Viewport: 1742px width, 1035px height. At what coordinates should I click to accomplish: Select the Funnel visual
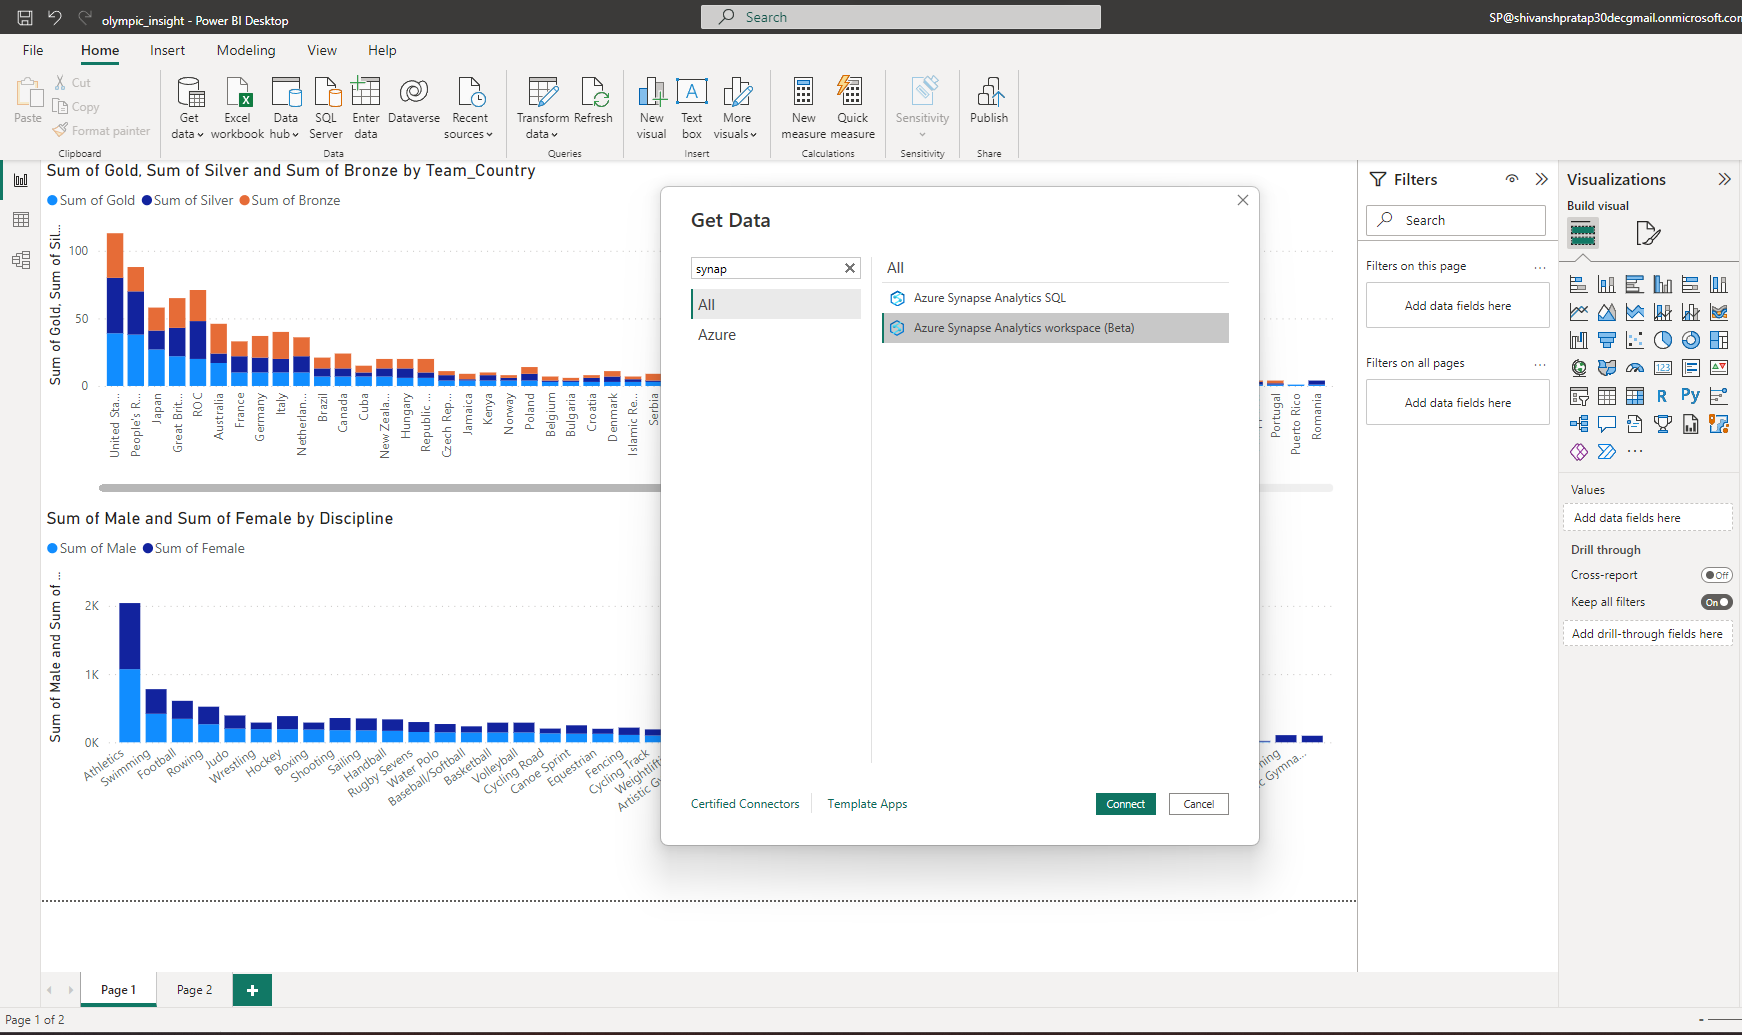[1607, 340]
